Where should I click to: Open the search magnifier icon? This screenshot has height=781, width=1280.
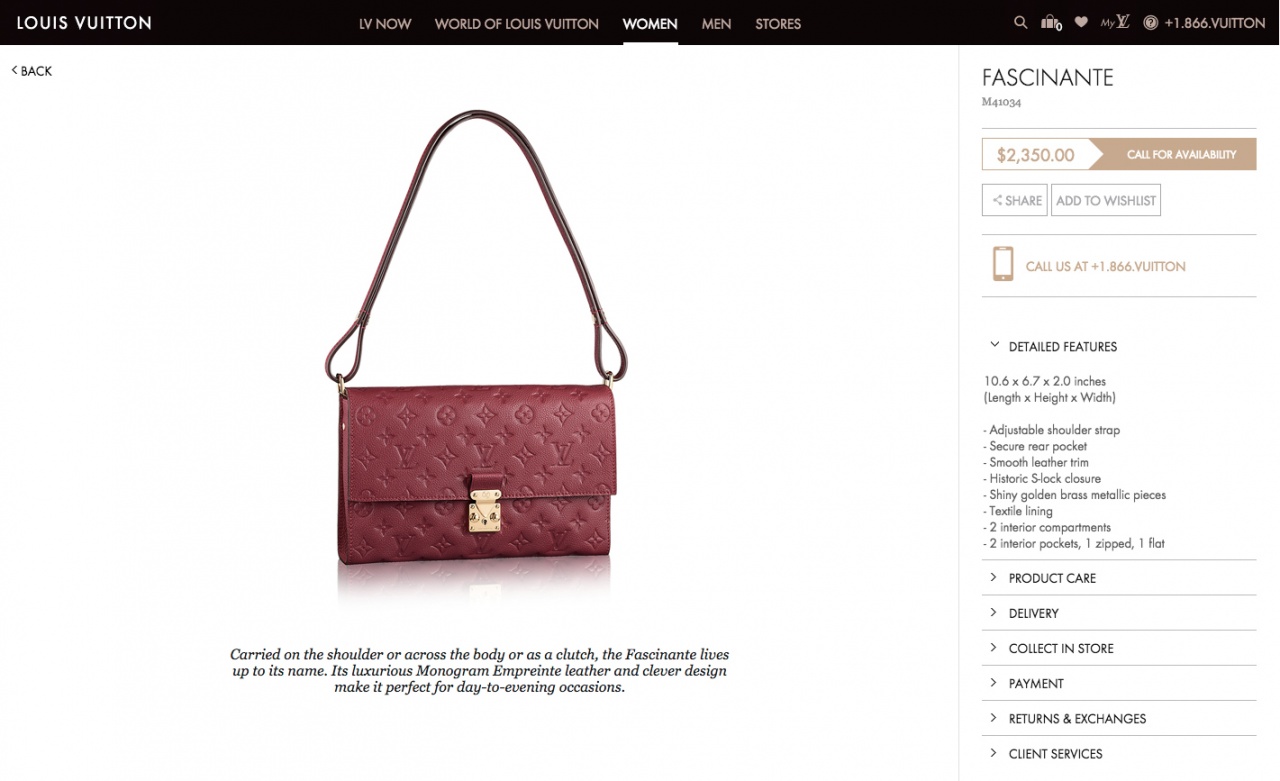[1020, 22]
